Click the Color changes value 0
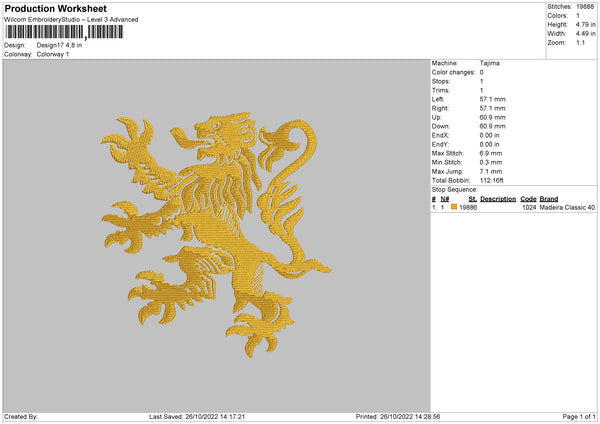This screenshot has width=600, height=424. (481, 72)
